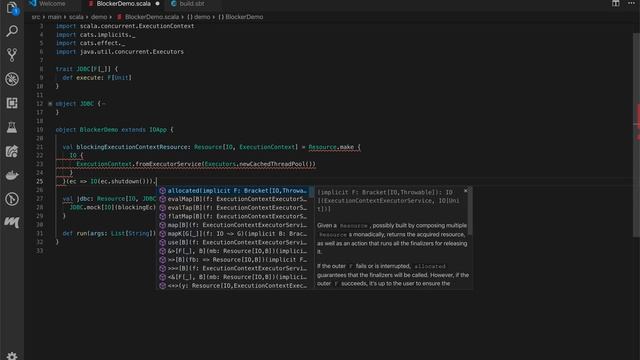The image size is (640, 360).
Task: Click the 'Resource.make' underlined code
Action: [x=331, y=147]
